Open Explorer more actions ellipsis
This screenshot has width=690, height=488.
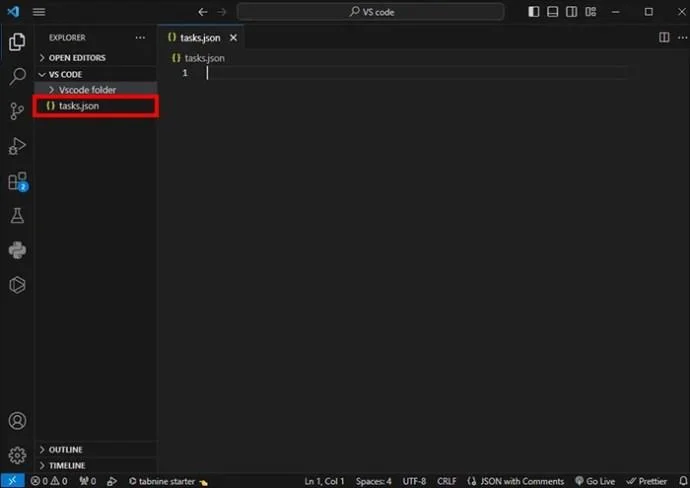(x=140, y=38)
